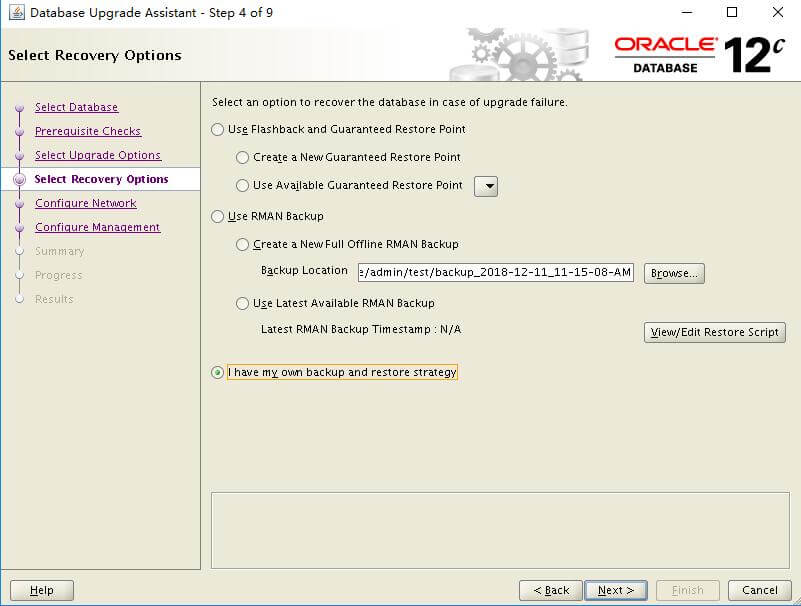Go to Configure Network step
The image size is (801, 606).
pyautogui.click(x=86, y=203)
